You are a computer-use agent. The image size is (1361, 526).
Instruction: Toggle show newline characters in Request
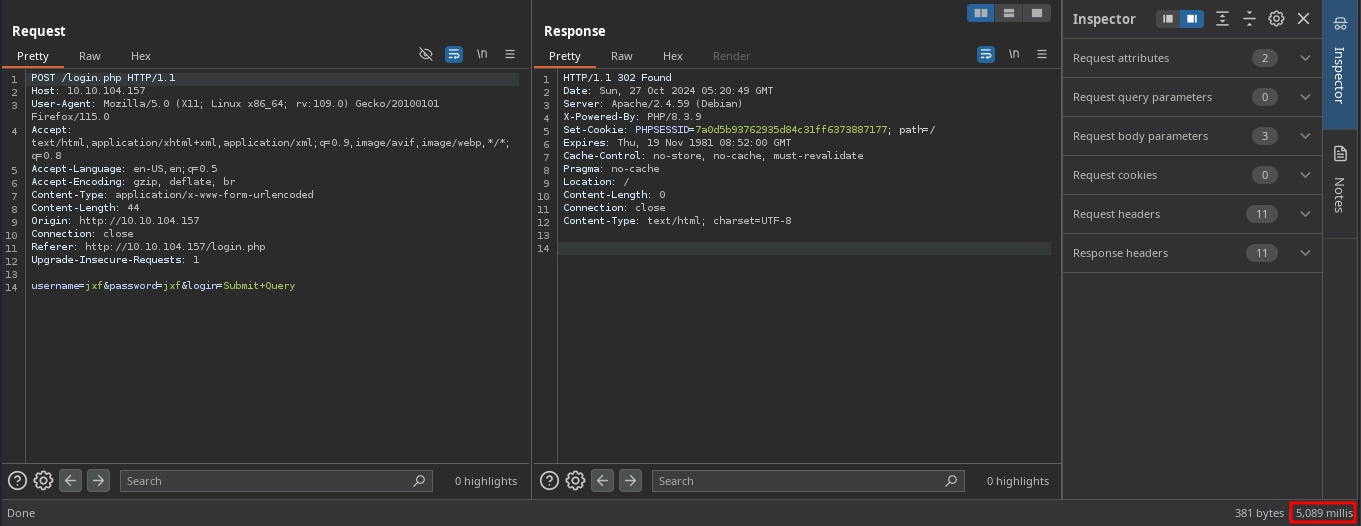coord(482,54)
